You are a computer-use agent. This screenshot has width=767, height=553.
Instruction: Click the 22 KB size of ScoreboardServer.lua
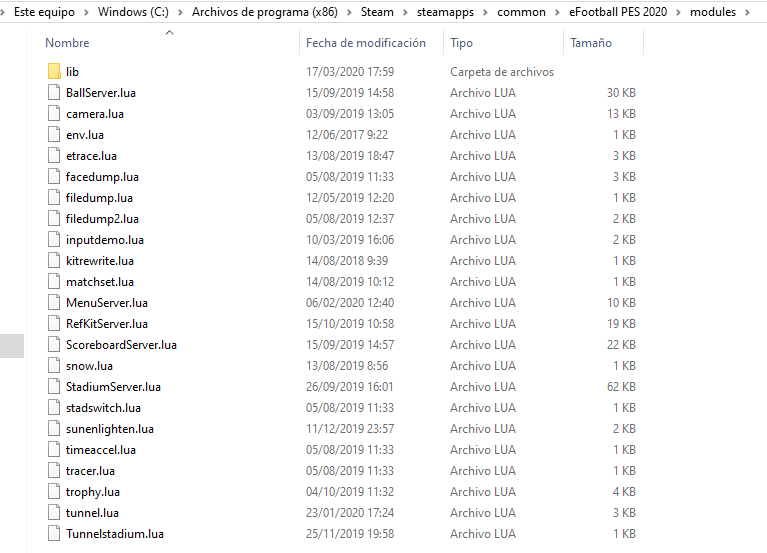pyautogui.click(x=621, y=345)
